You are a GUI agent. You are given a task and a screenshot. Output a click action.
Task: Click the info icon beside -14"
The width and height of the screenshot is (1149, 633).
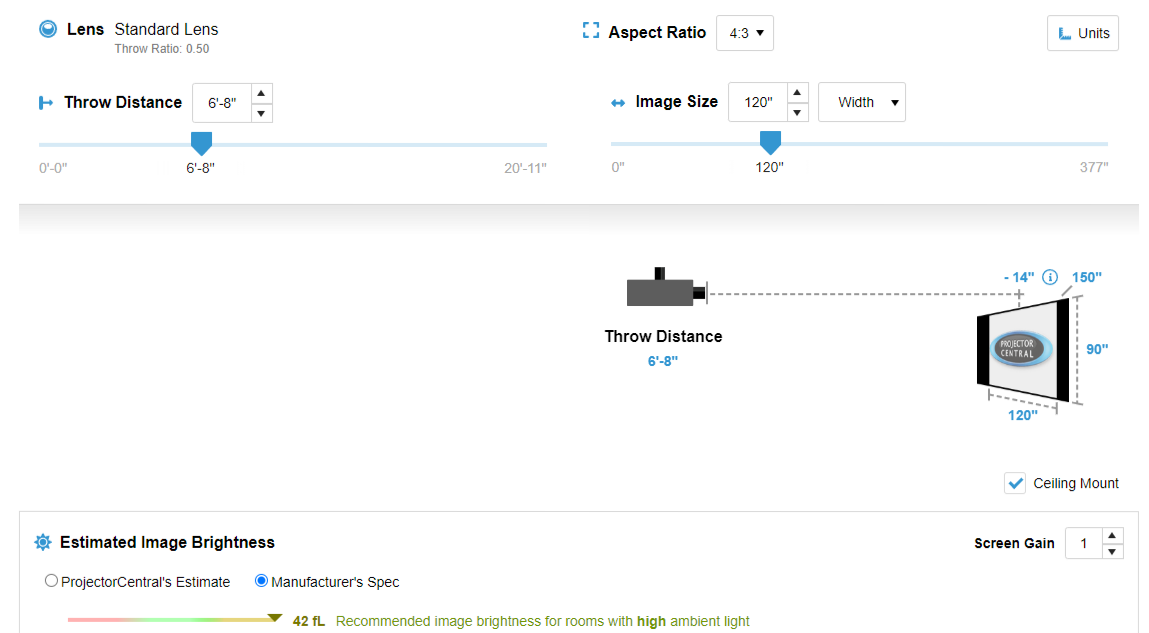1050,277
